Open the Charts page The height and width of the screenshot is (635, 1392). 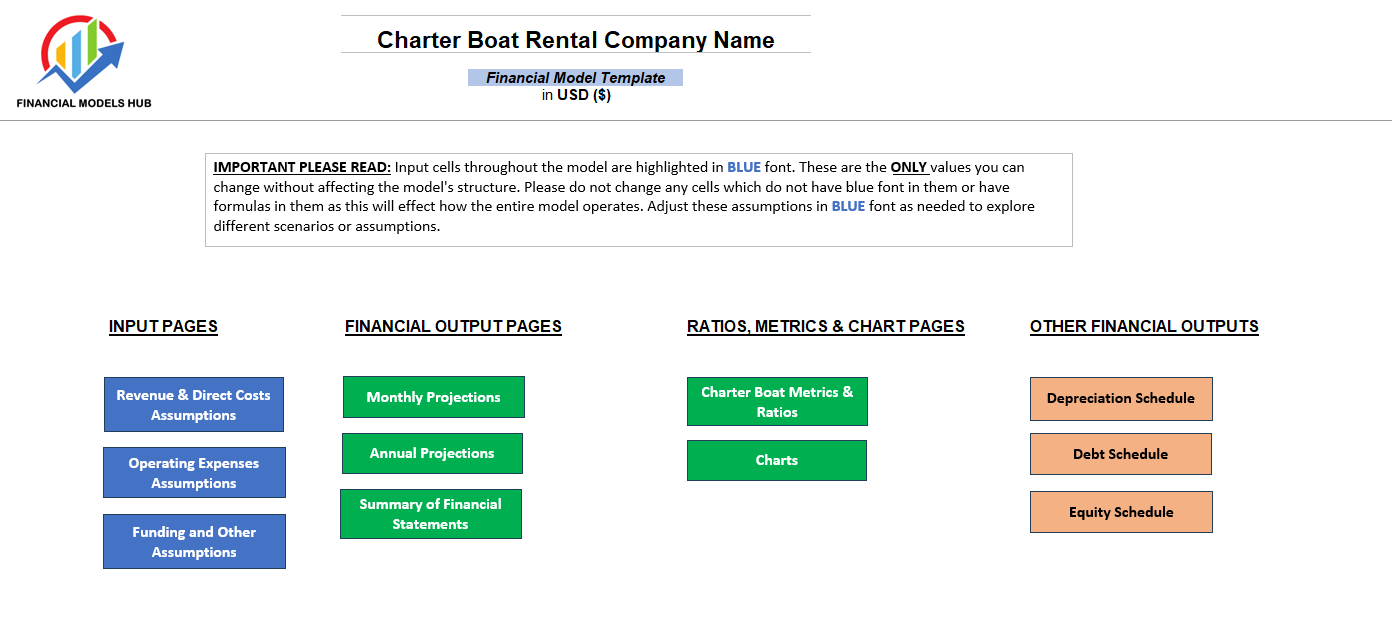tap(777, 460)
